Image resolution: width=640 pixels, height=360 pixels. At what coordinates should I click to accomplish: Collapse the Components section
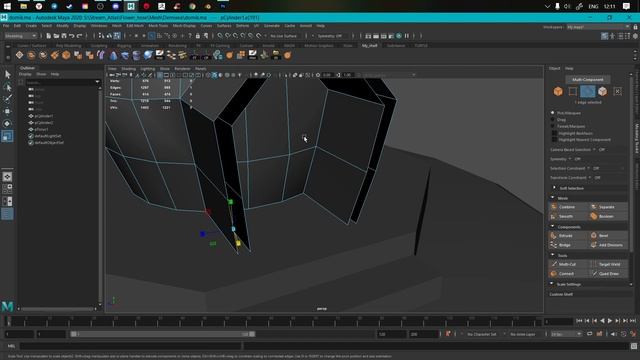553,227
